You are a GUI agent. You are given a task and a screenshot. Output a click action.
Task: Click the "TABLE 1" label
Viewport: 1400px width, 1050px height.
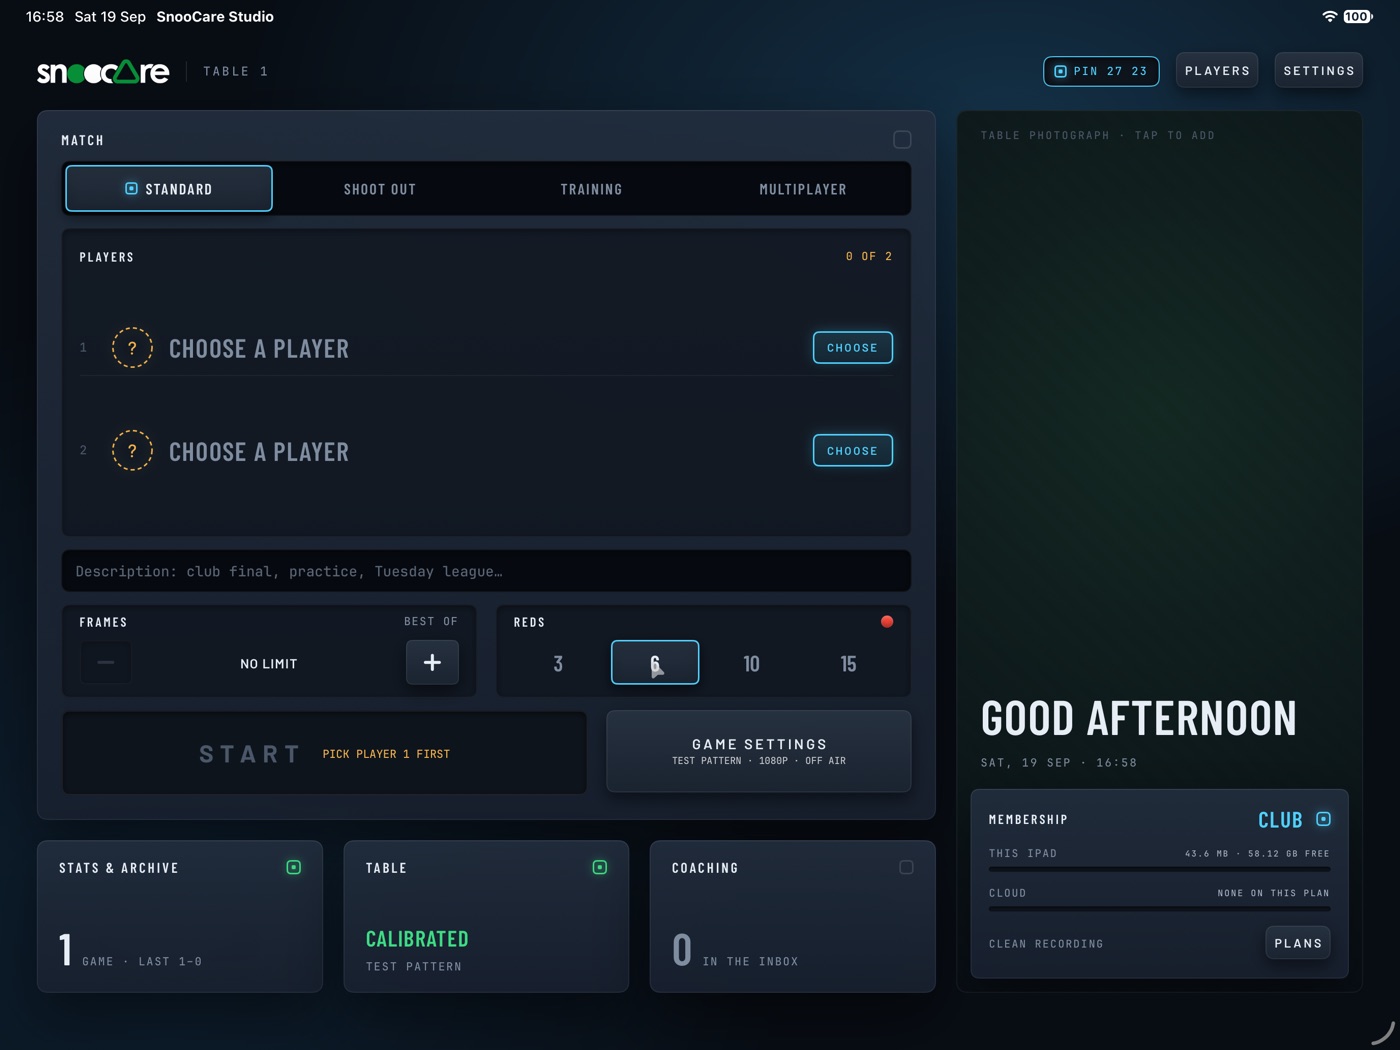[x=236, y=72]
